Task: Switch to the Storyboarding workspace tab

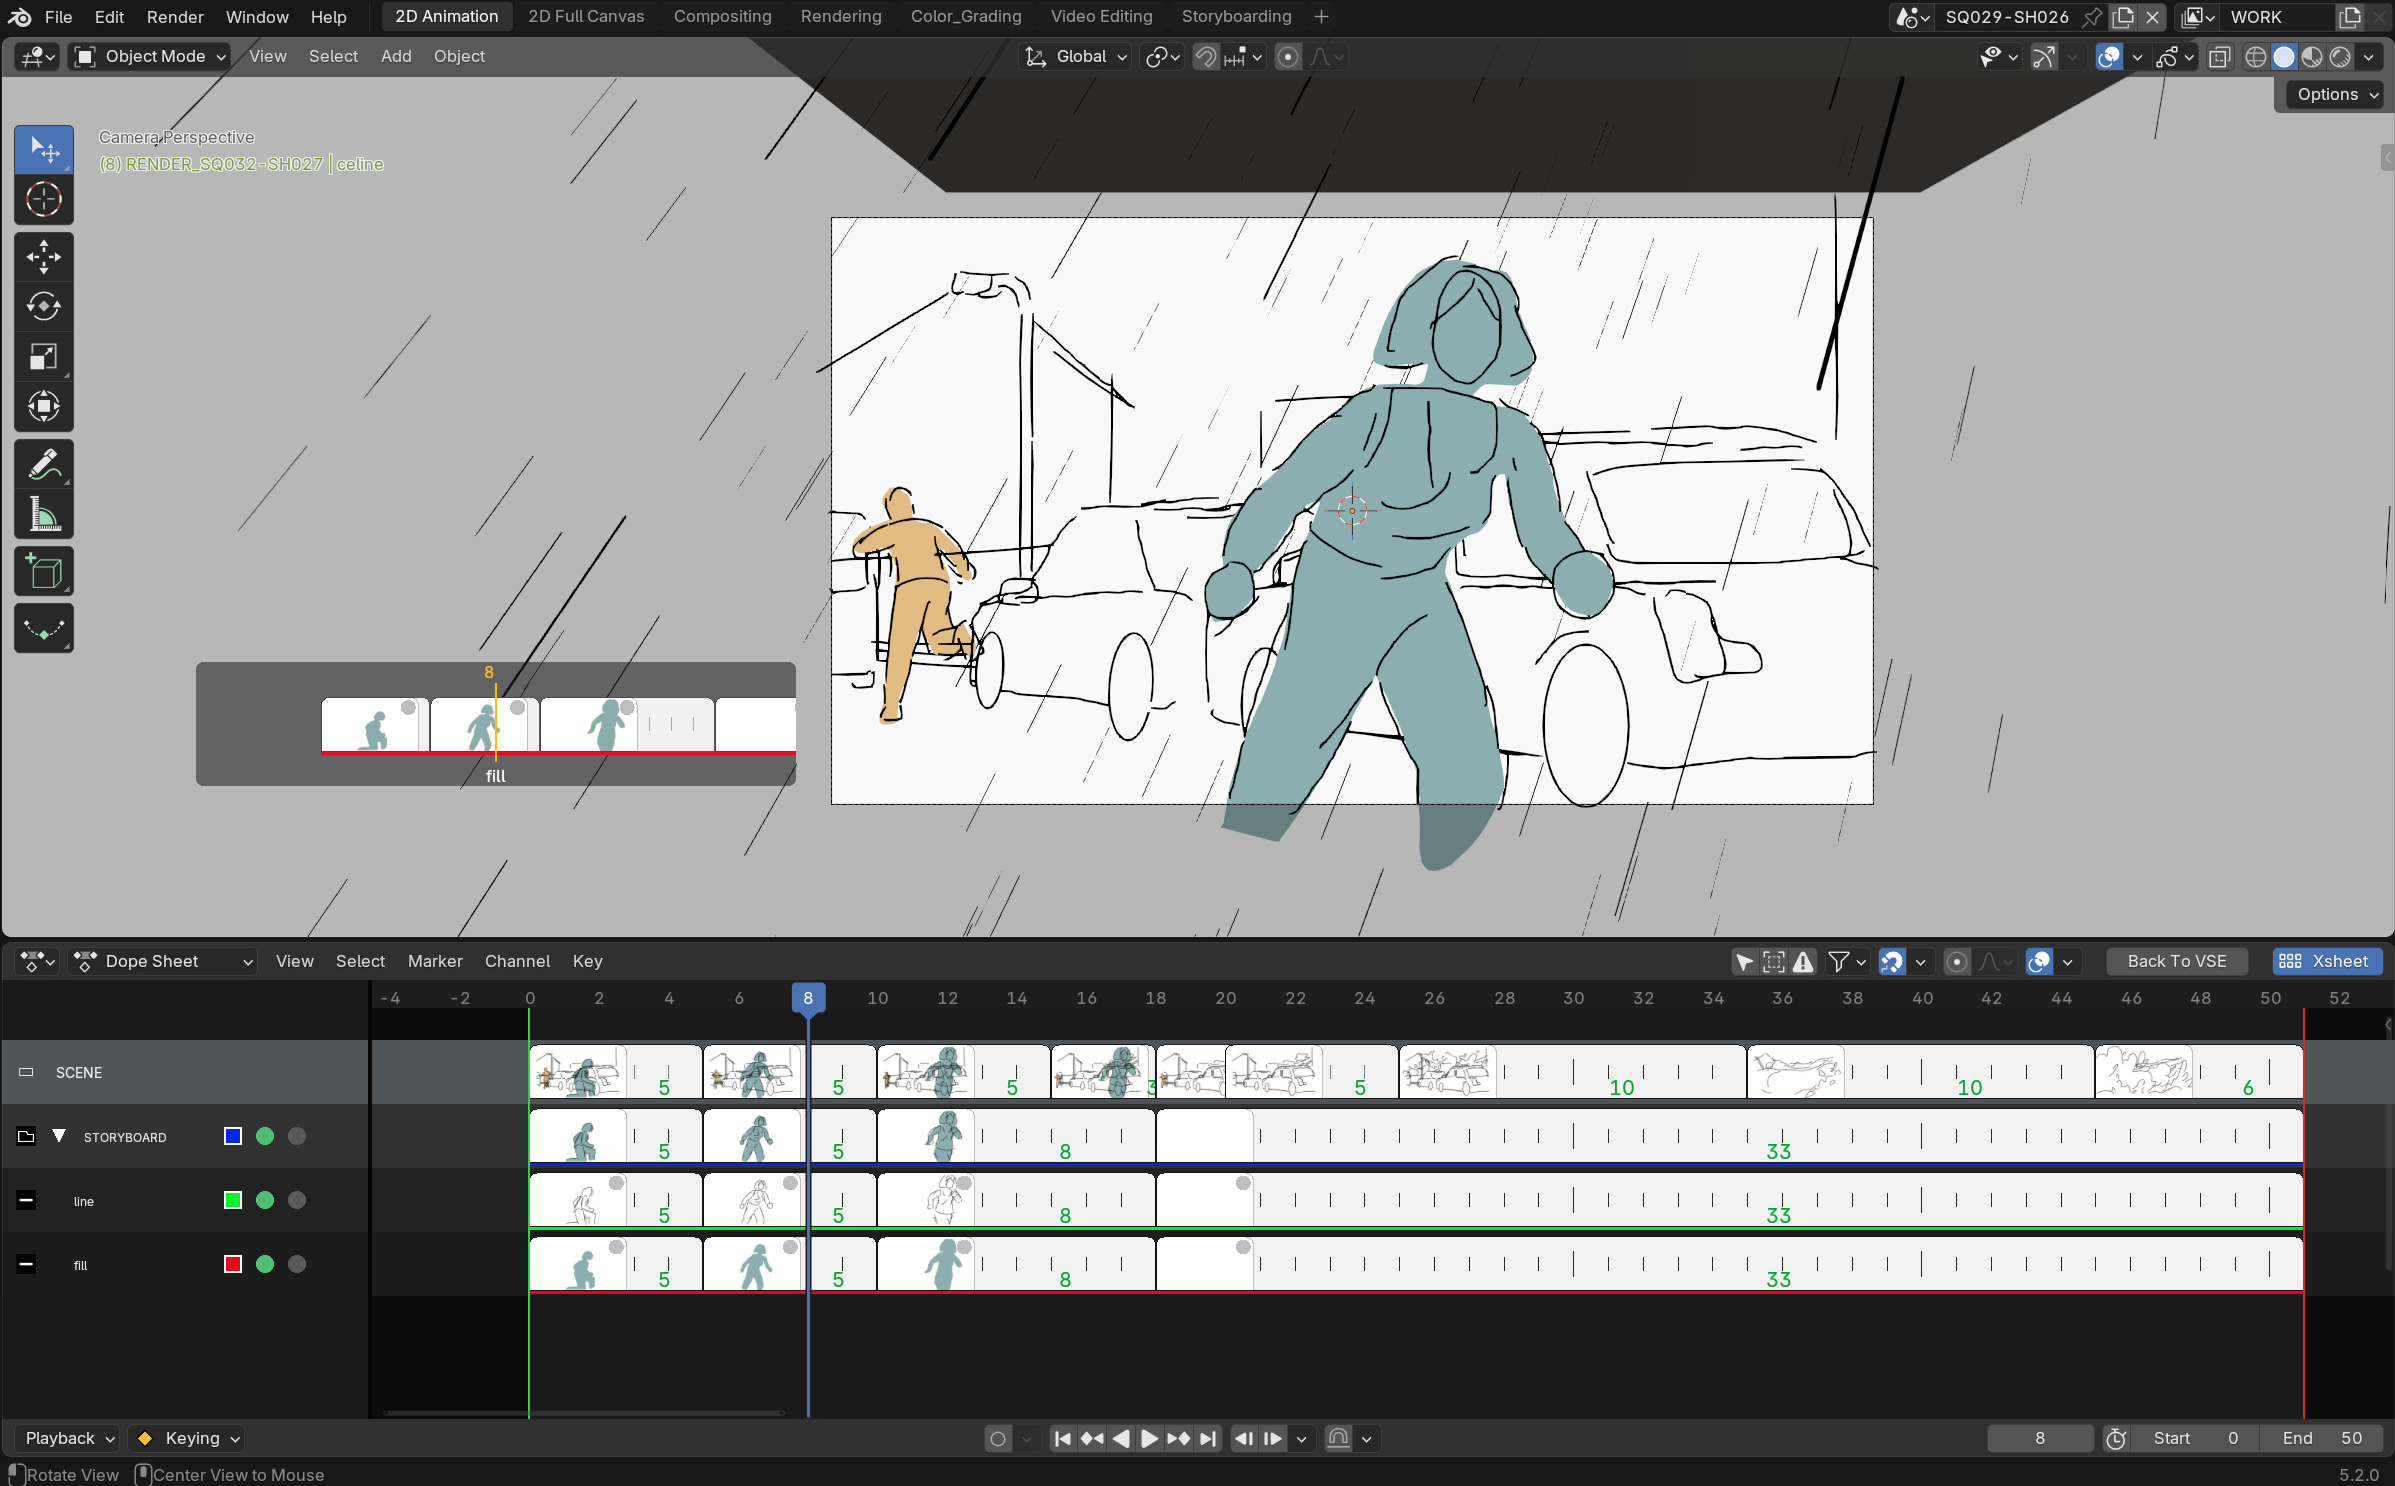Action: [x=1236, y=16]
